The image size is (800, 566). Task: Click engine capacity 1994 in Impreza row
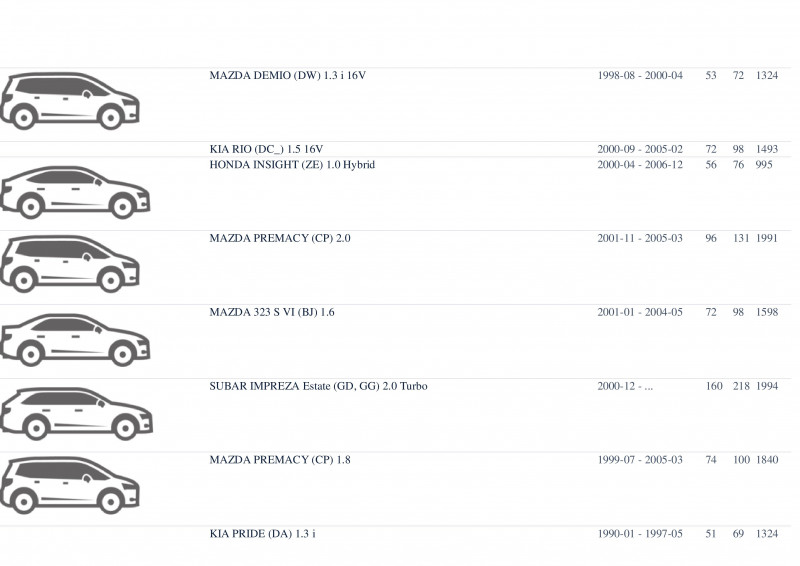pyautogui.click(x=767, y=386)
